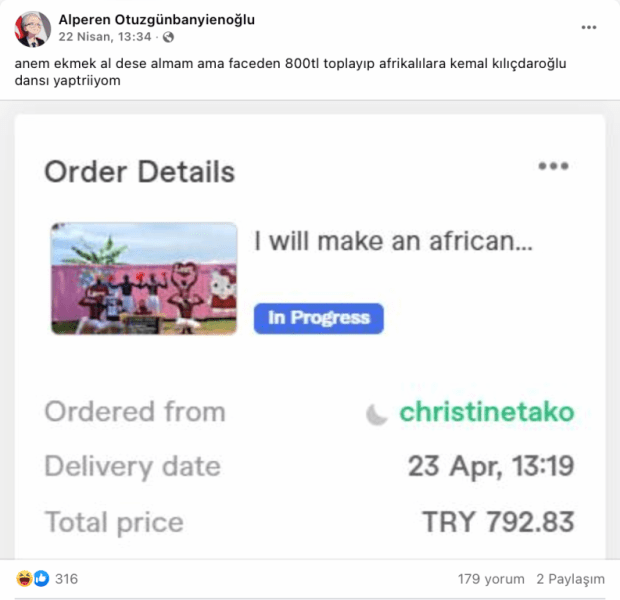Open the 2 Paylaşım shares list

[570, 579]
